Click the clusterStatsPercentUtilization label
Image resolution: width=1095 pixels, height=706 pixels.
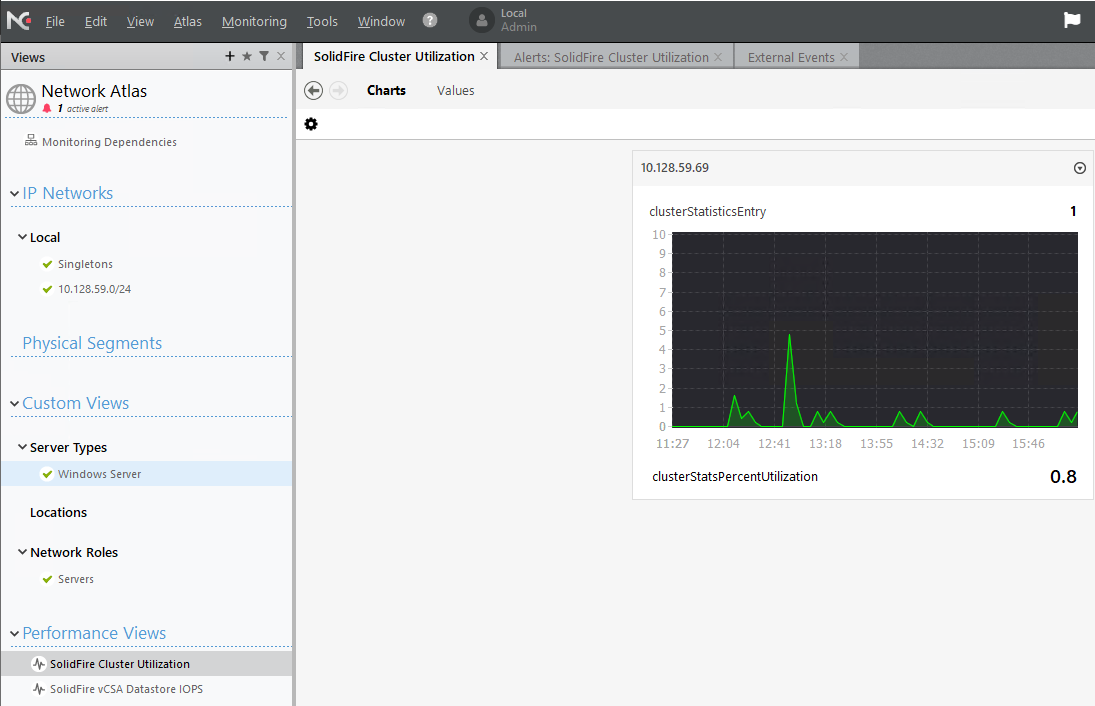click(735, 476)
